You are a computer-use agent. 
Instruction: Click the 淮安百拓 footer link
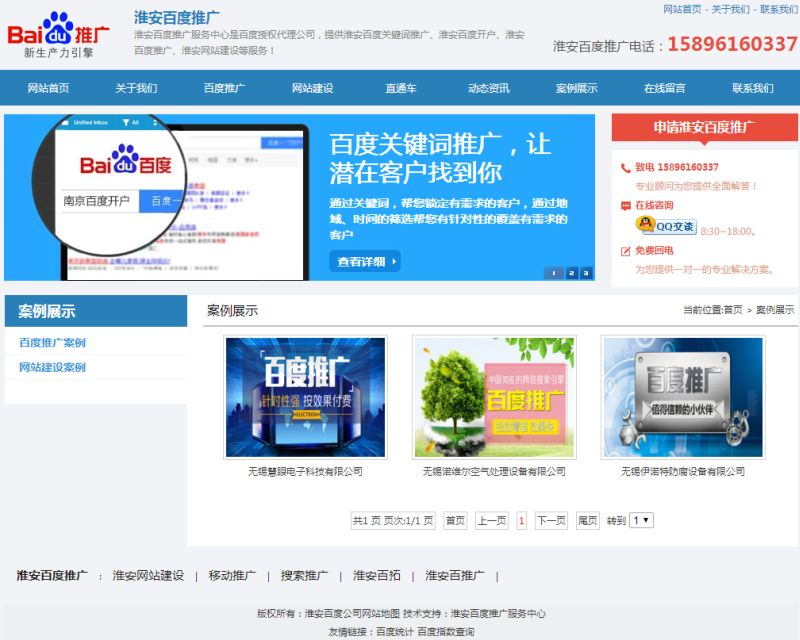pyautogui.click(x=377, y=576)
